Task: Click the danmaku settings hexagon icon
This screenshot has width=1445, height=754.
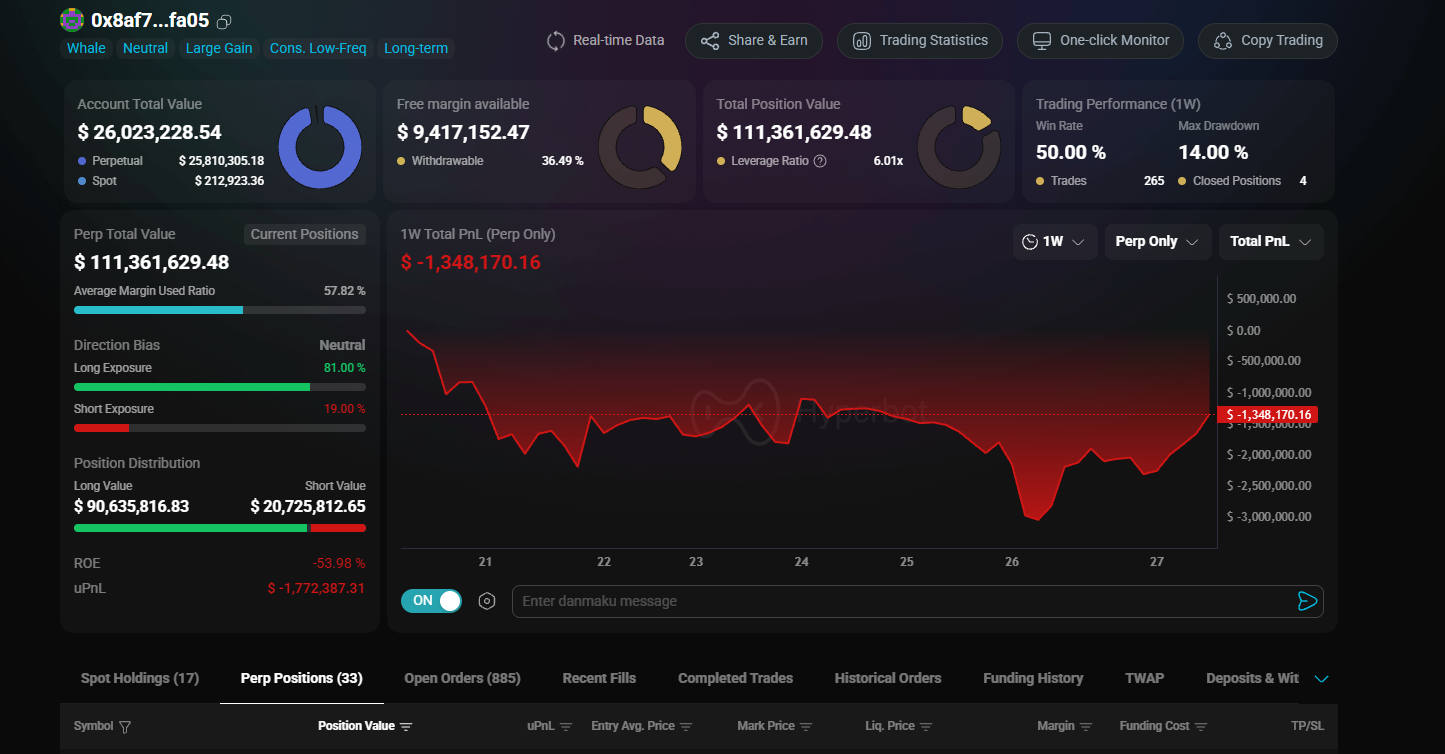Action: click(x=487, y=601)
